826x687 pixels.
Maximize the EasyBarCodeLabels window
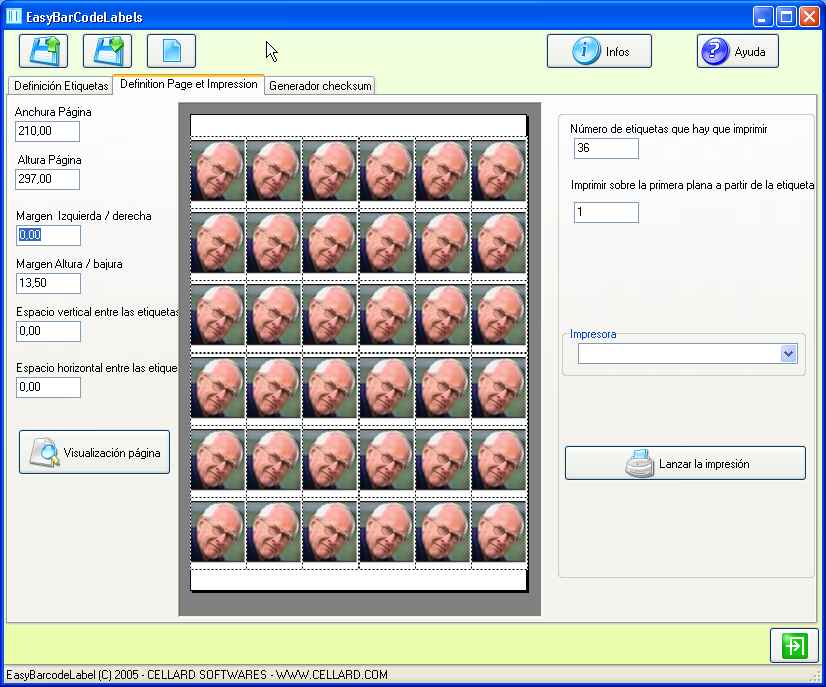click(786, 17)
